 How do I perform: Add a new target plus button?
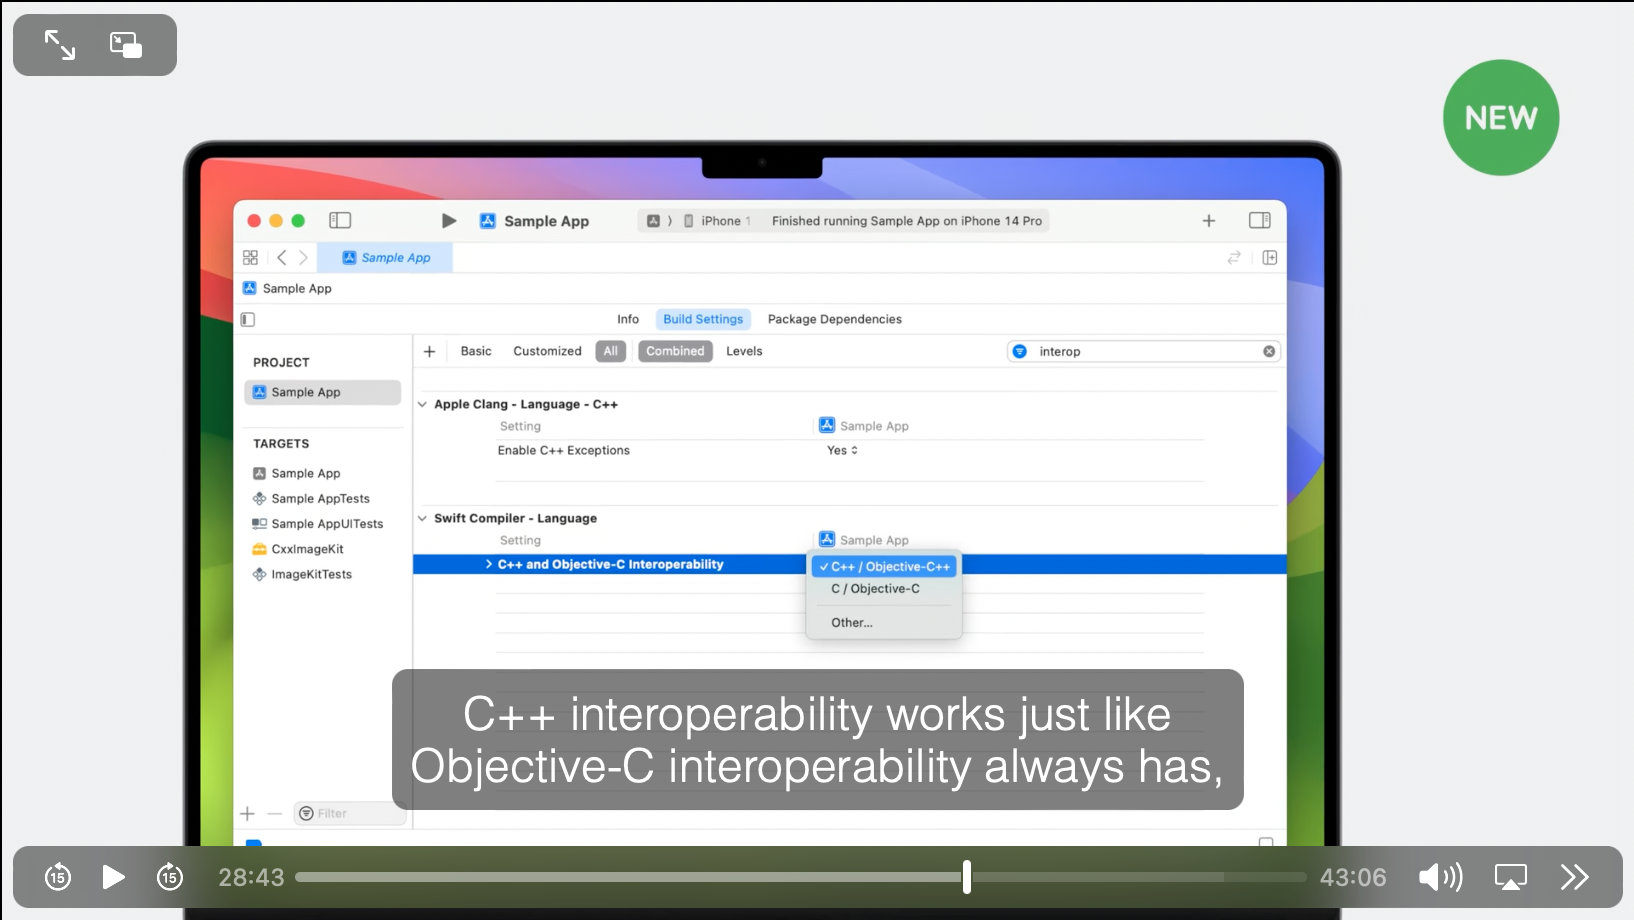pos(248,813)
